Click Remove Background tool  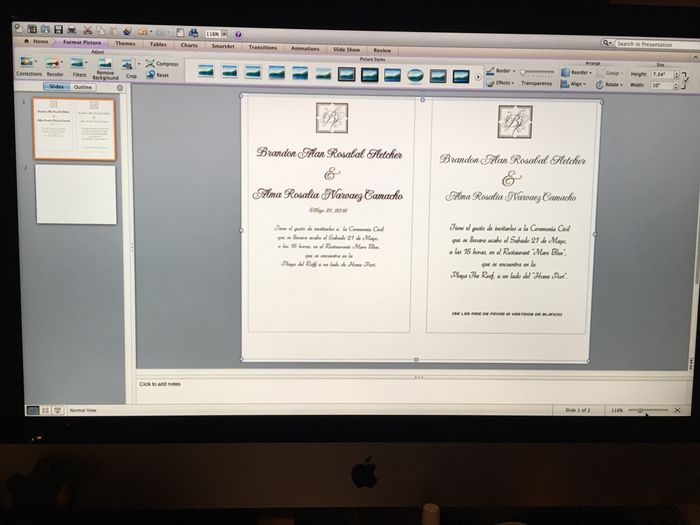105,69
